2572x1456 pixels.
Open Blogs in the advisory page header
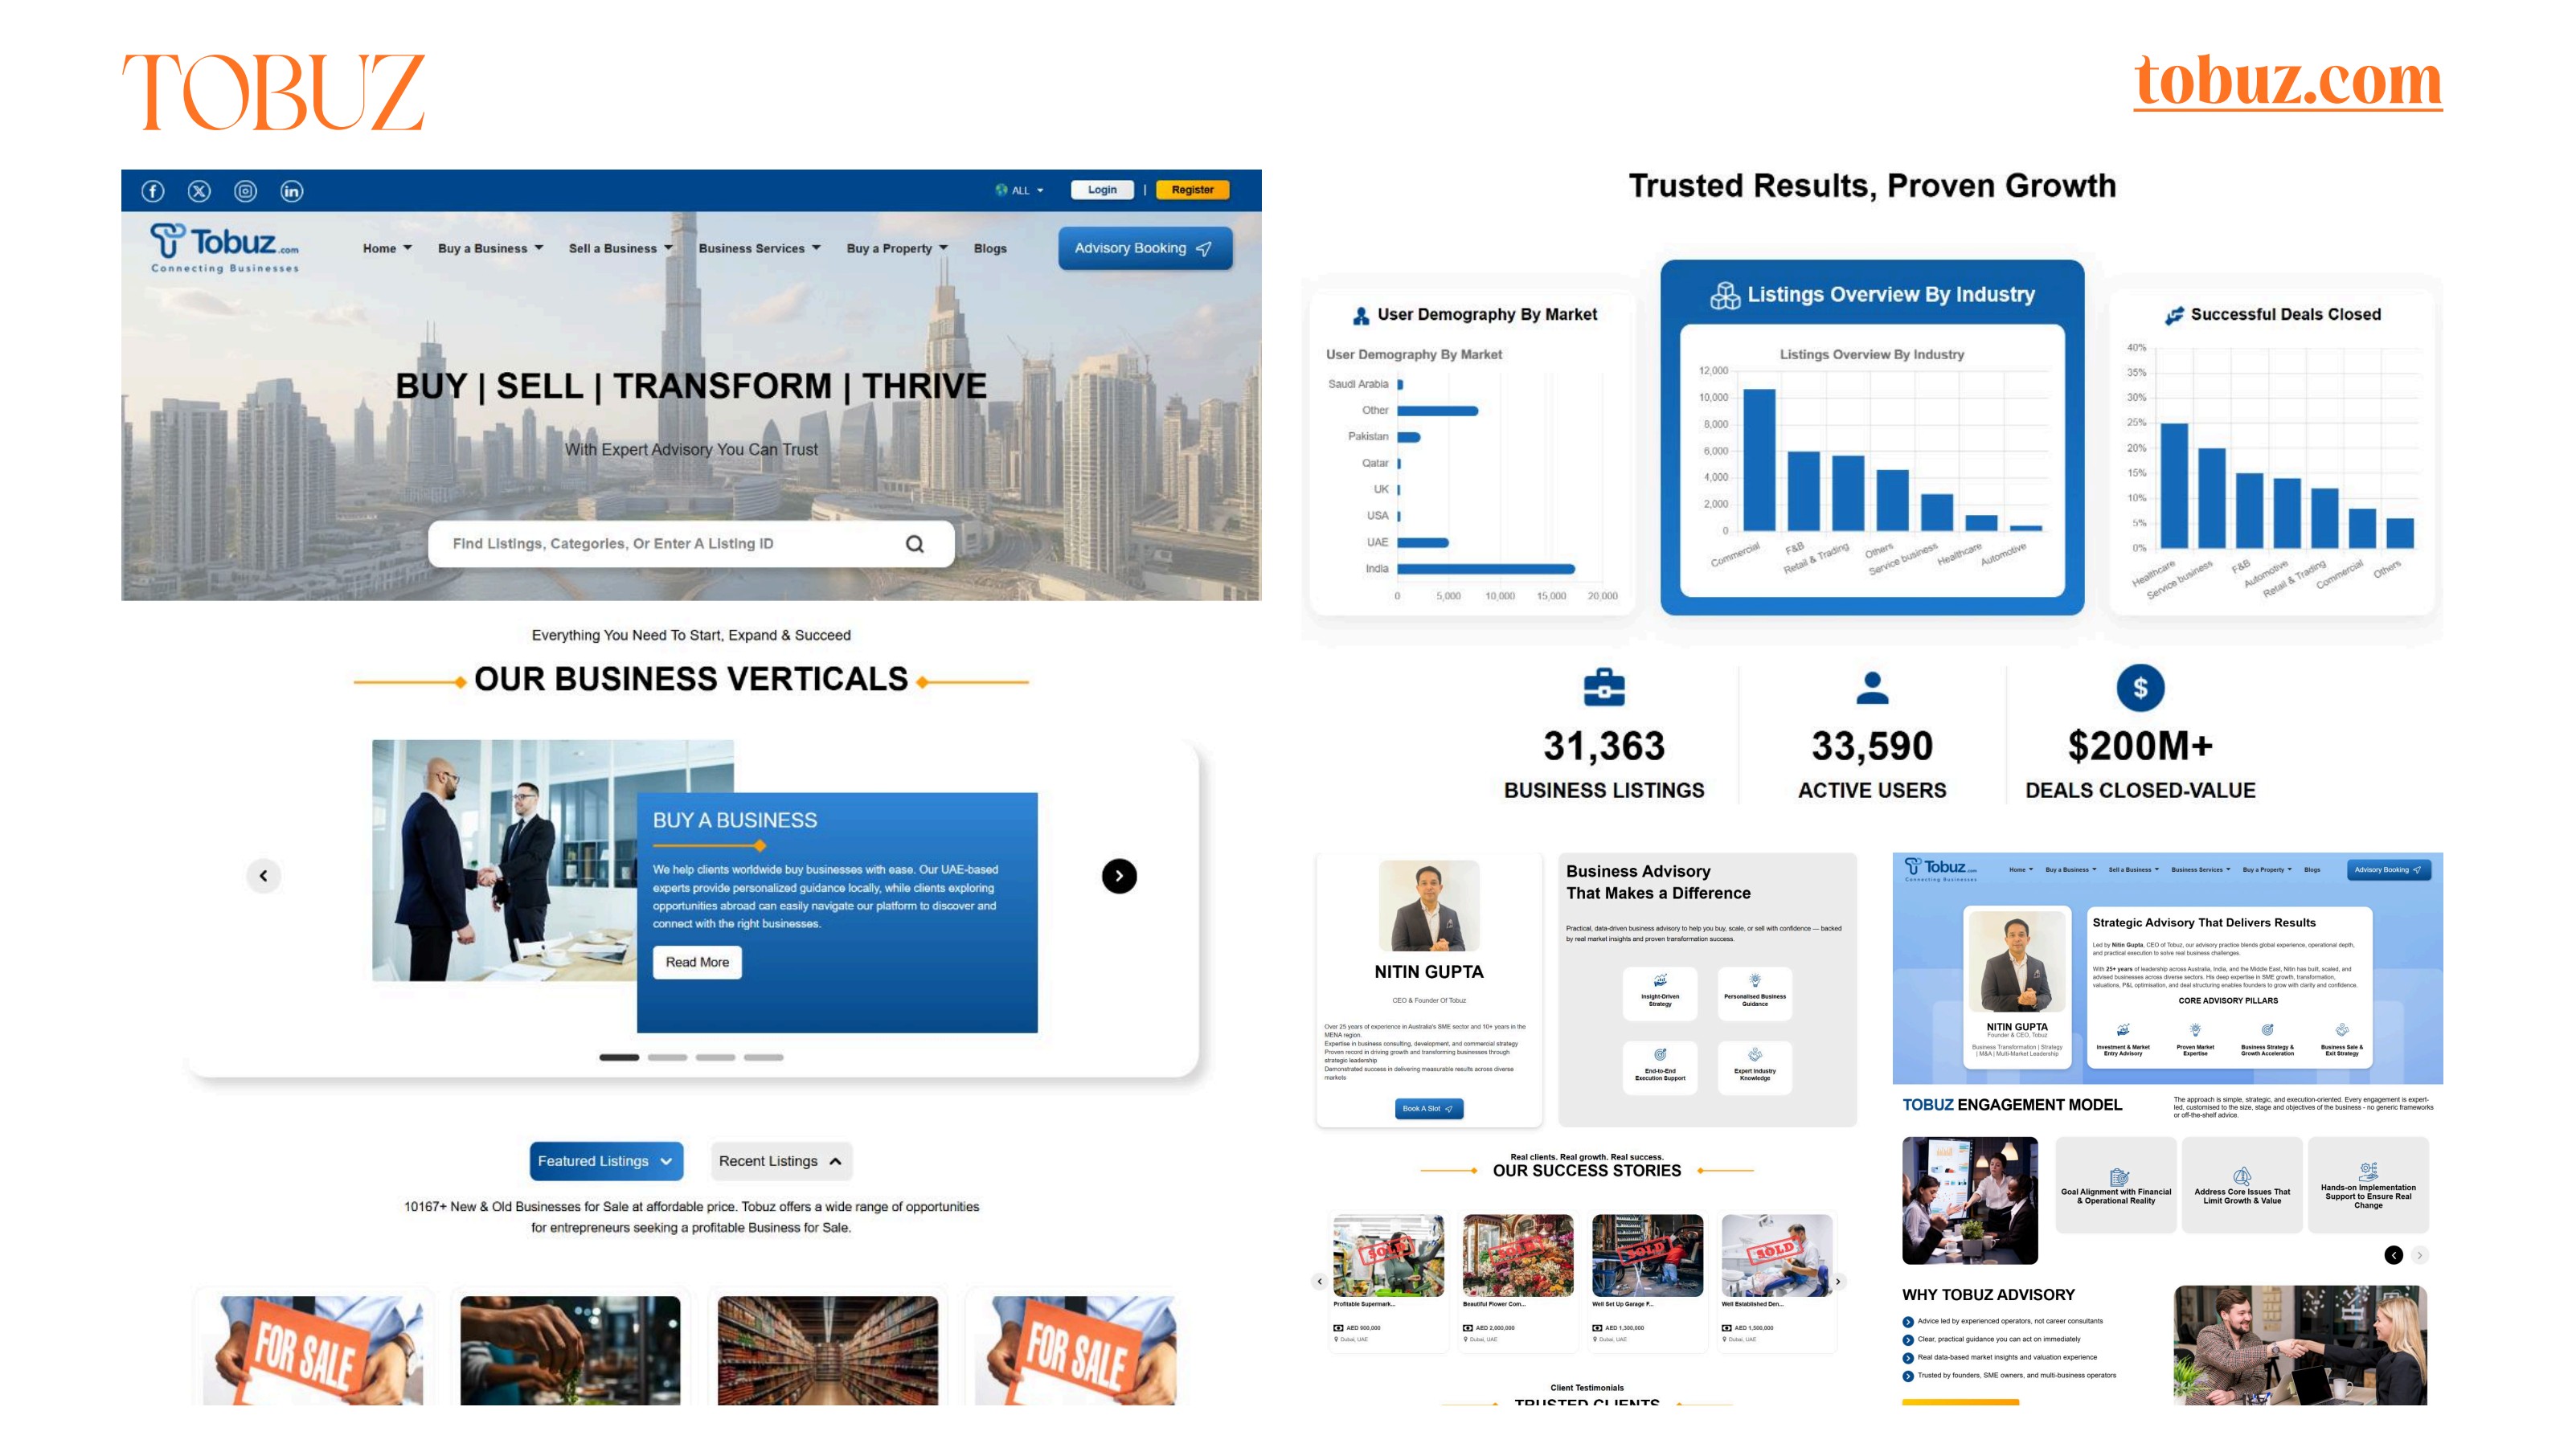point(2312,870)
